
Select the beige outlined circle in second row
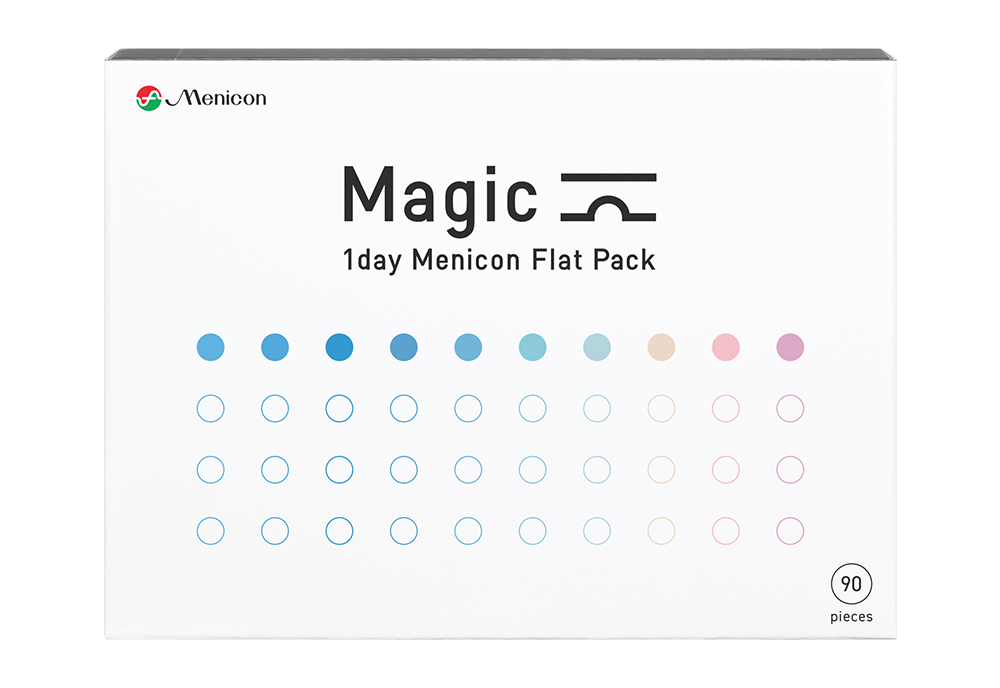coord(662,408)
